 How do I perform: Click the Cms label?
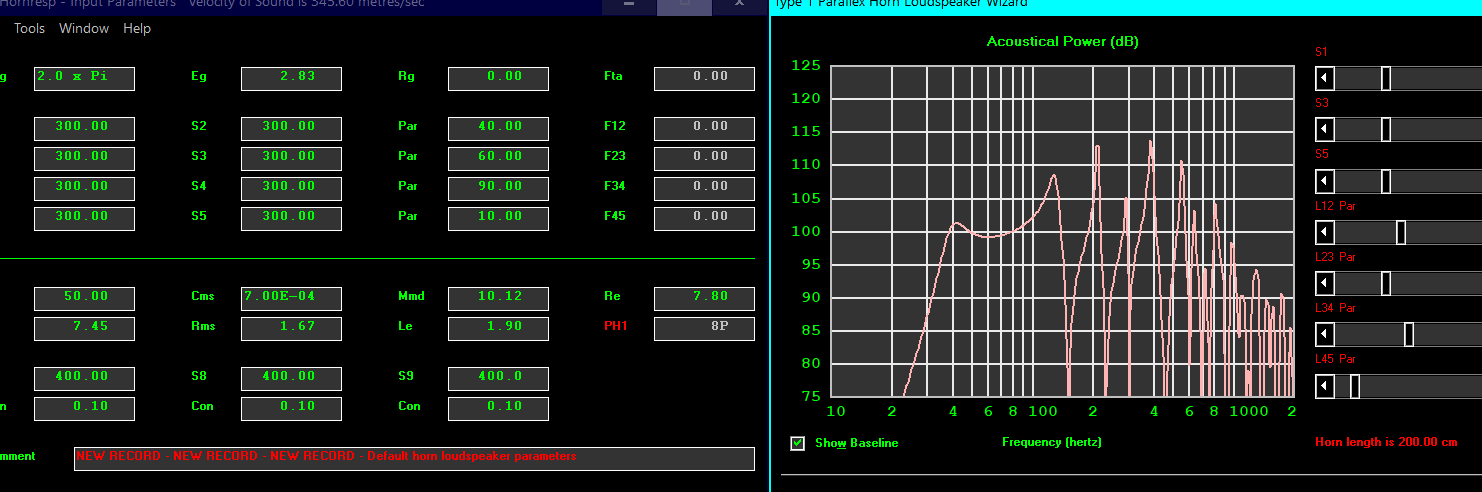203,296
